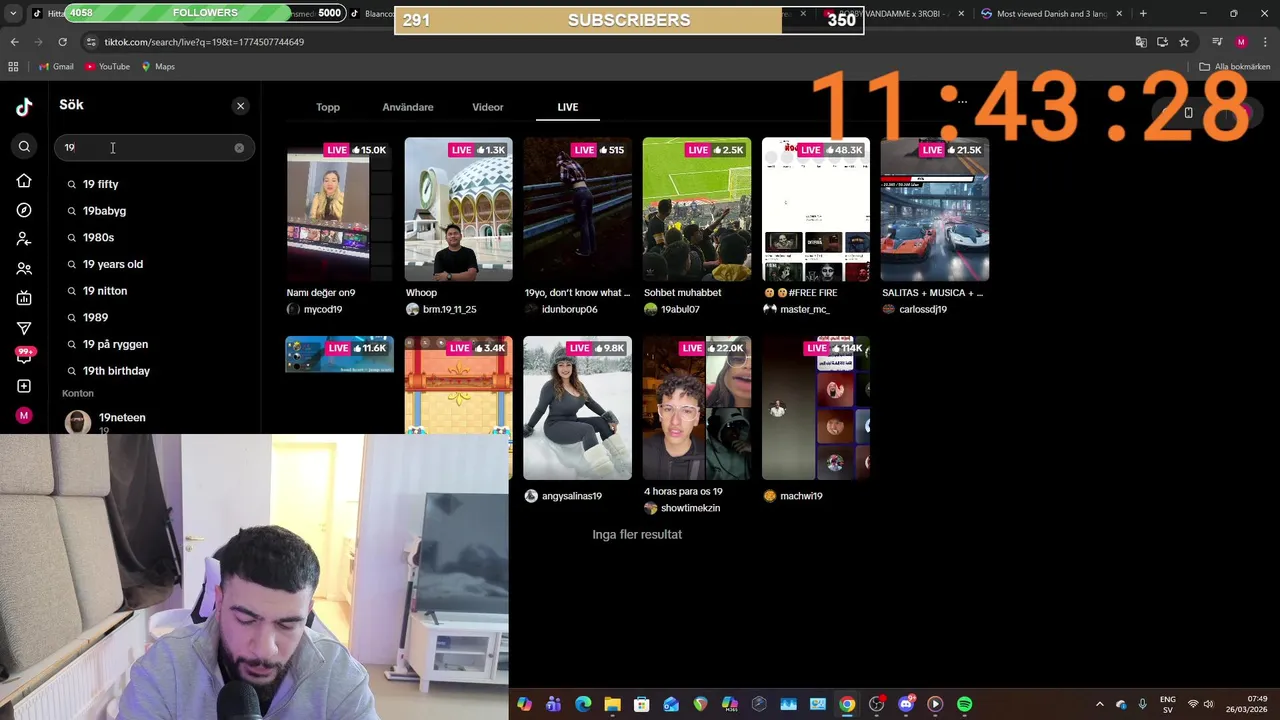The image size is (1280, 720).
Task: Open Microsoft Edge from the taskbar
Action: (583, 704)
